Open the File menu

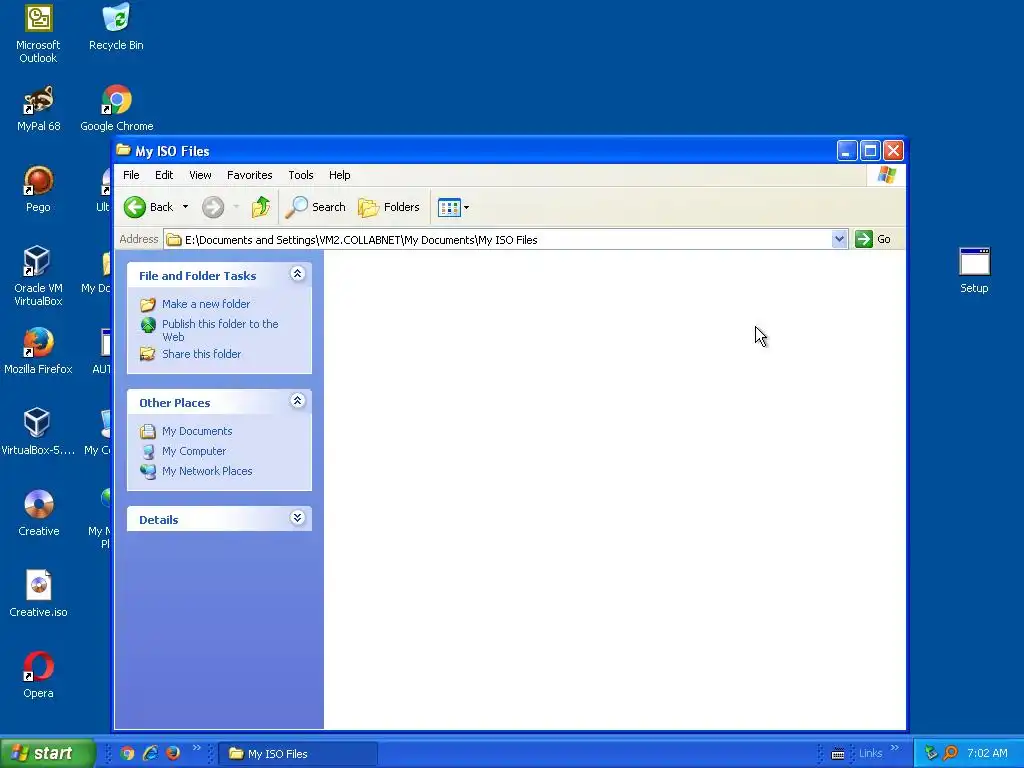click(x=131, y=175)
